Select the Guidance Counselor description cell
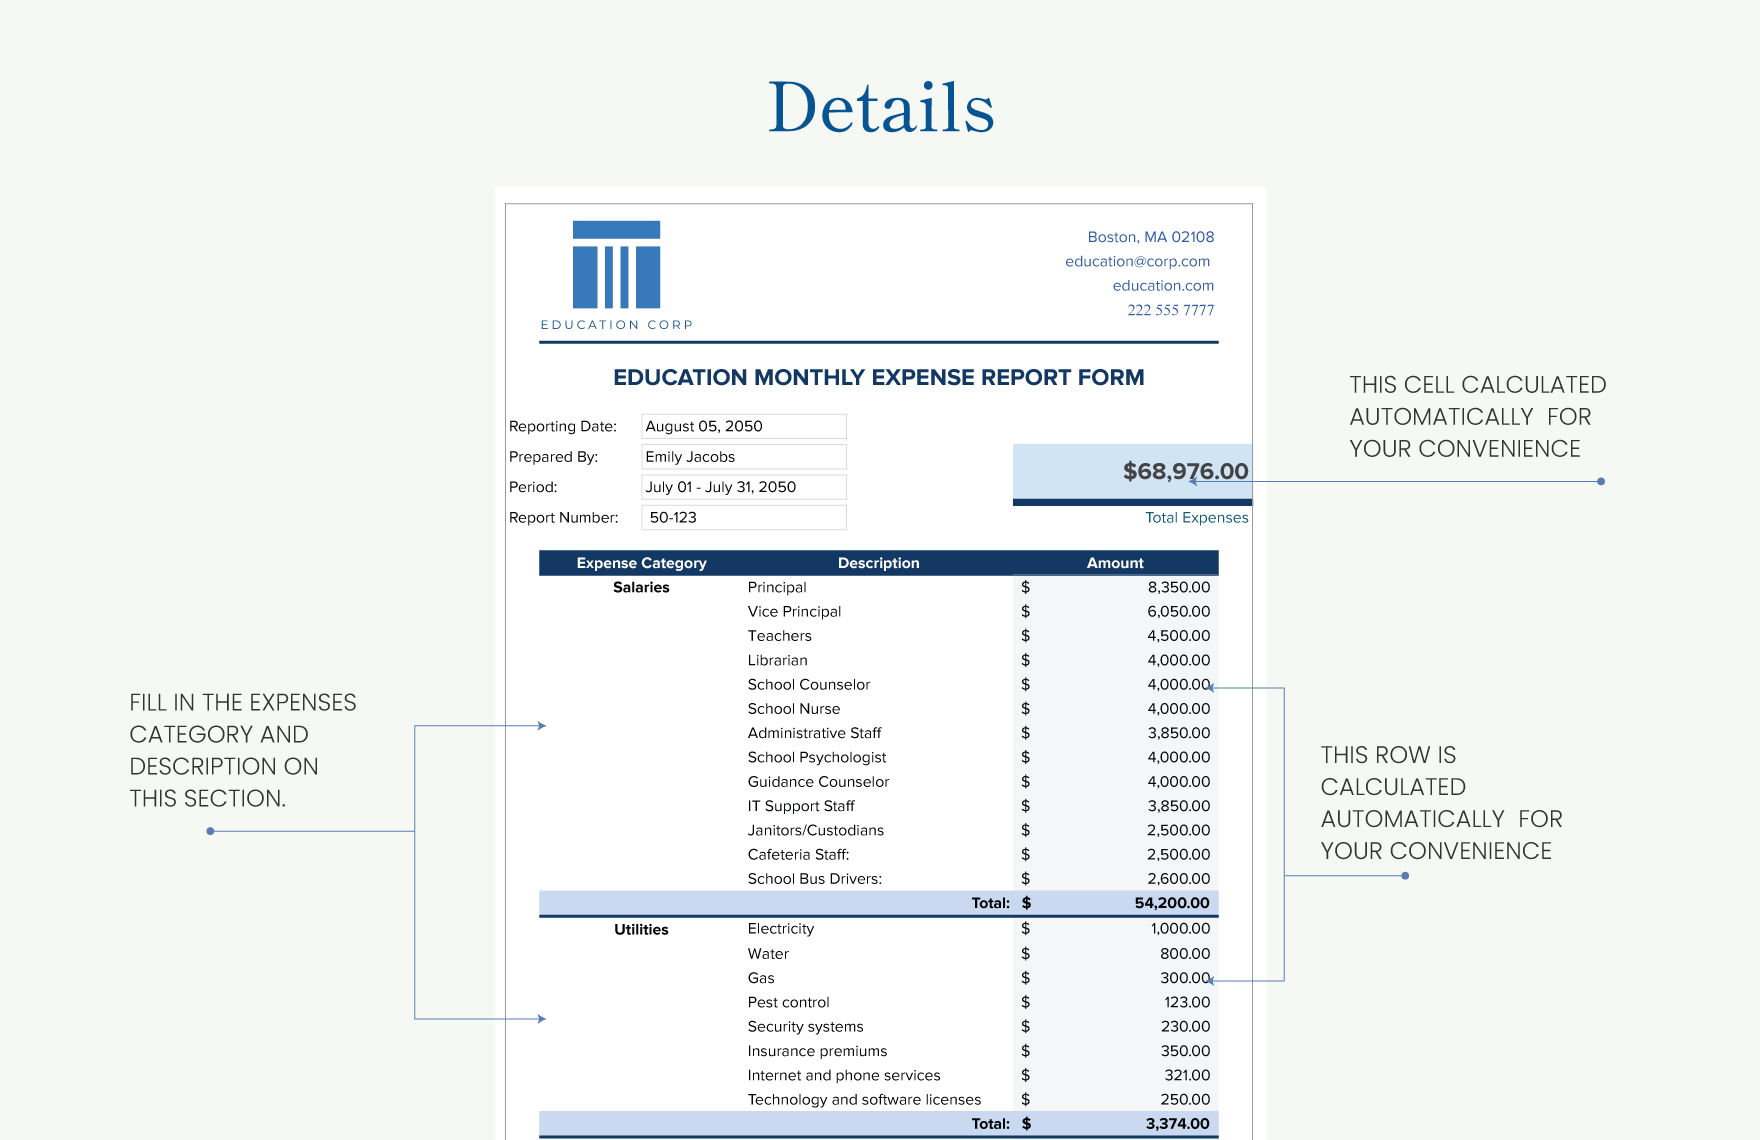 pyautogui.click(x=818, y=782)
